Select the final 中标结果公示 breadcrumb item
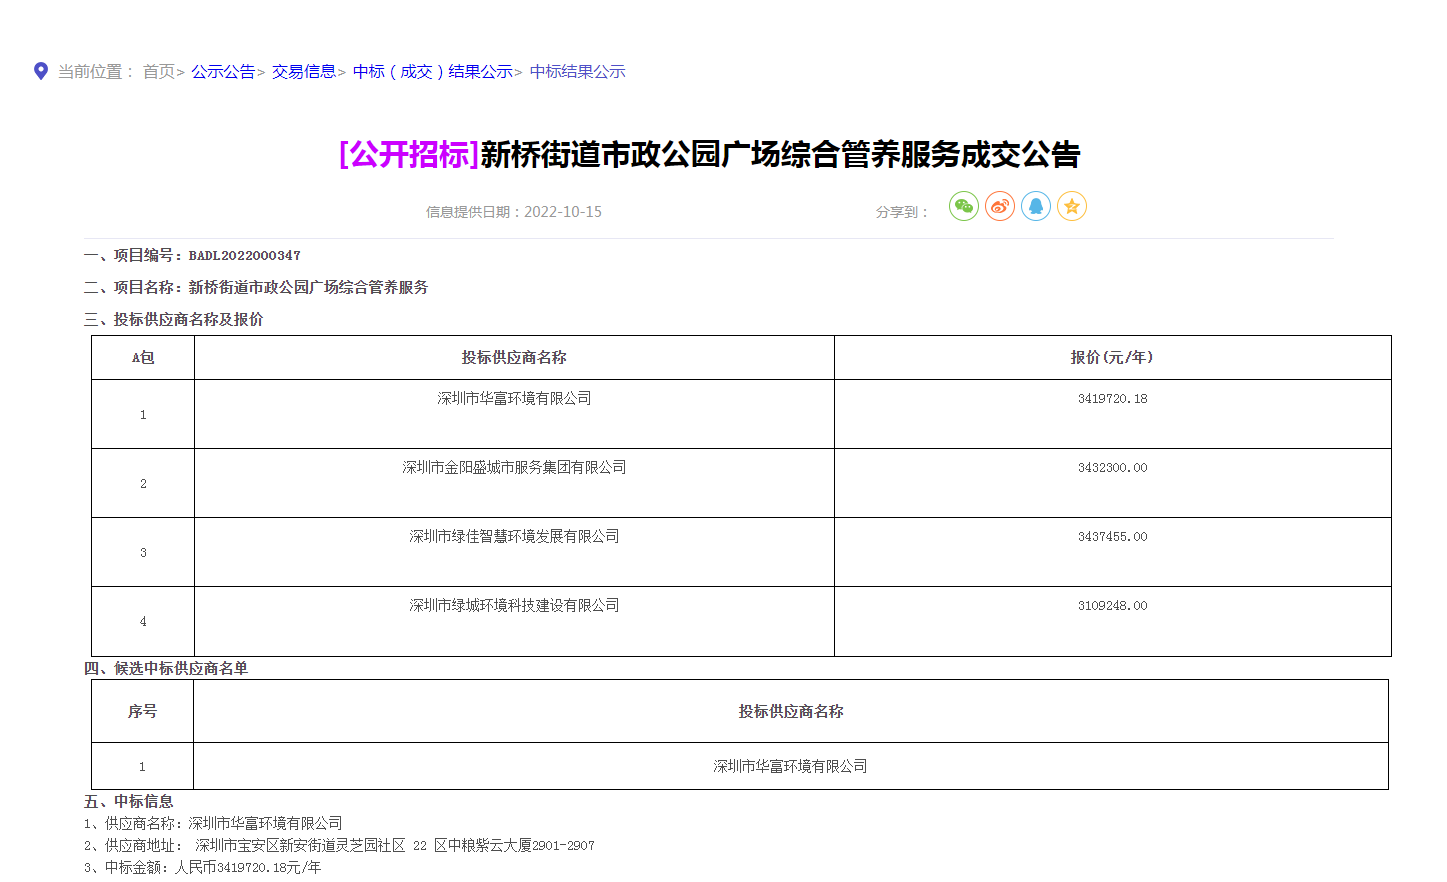Screen dimensions: 1447x882 click(577, 72)
